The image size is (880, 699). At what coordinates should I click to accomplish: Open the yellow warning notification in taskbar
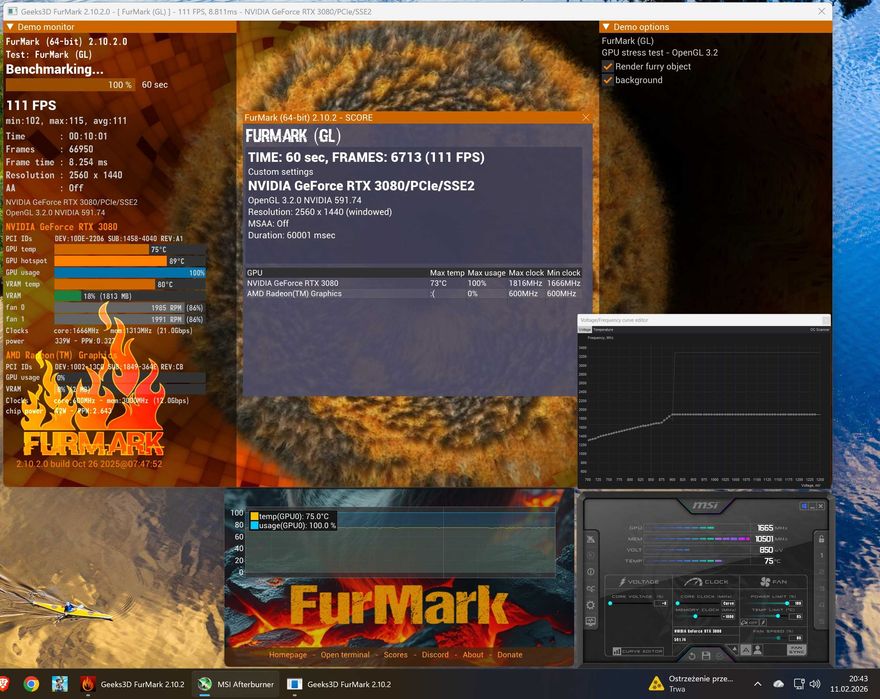pyautogui.click(x=691, y=684)
